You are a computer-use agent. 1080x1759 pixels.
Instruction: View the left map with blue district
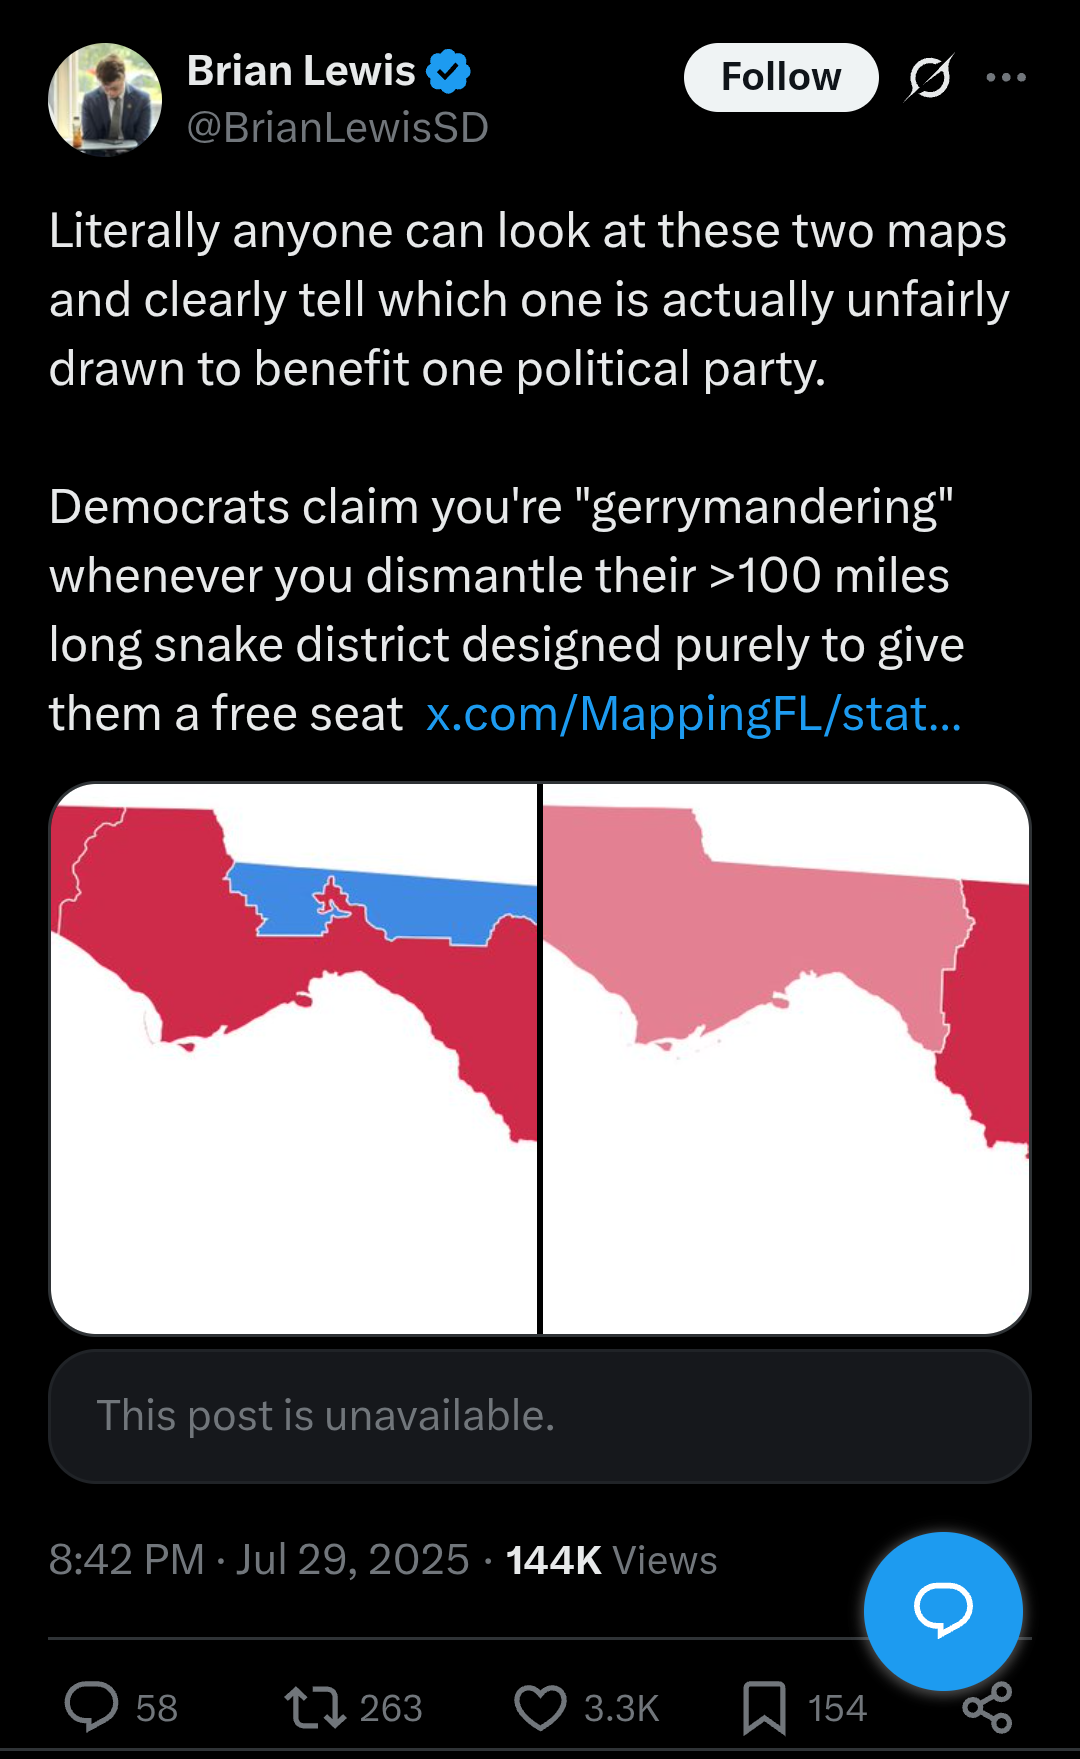click(294, 1058)
